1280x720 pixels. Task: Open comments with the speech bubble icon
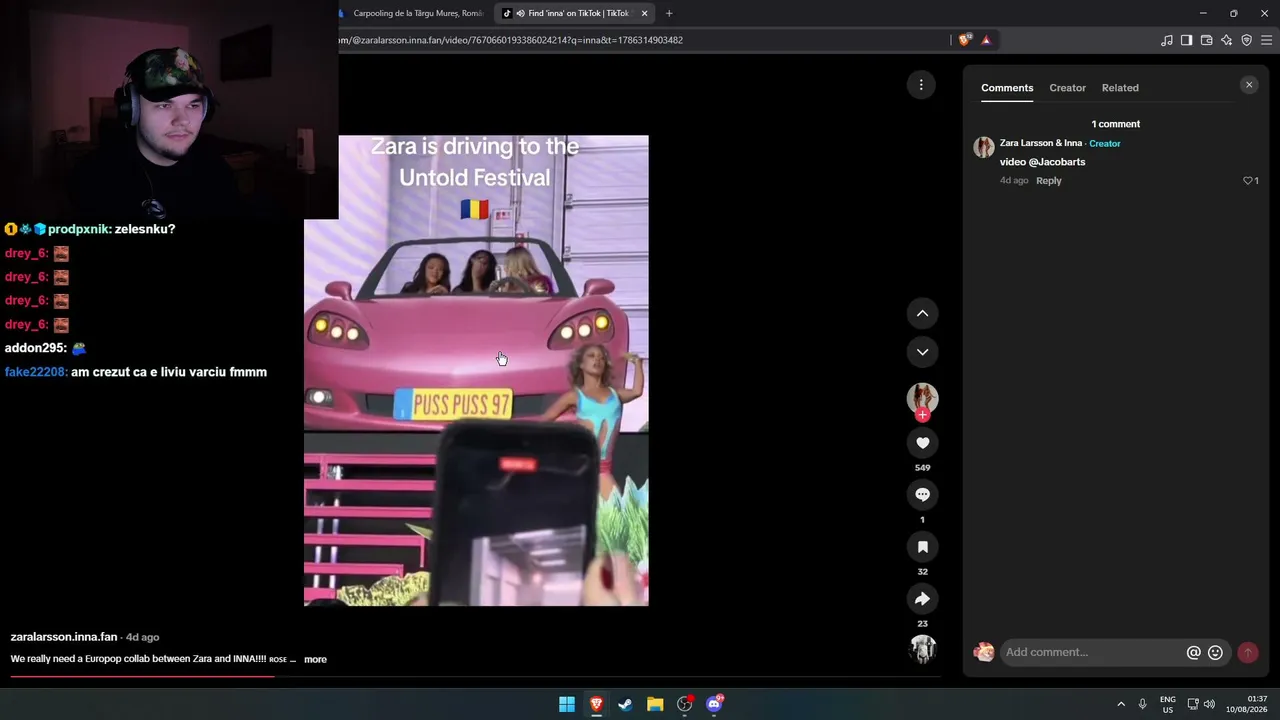[x=922, y=495]
